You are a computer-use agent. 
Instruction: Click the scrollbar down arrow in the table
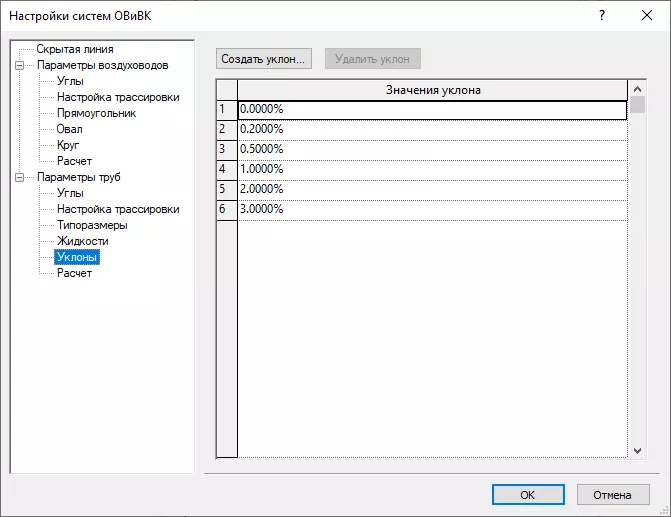pyautogui.click(x=637, y=451)
